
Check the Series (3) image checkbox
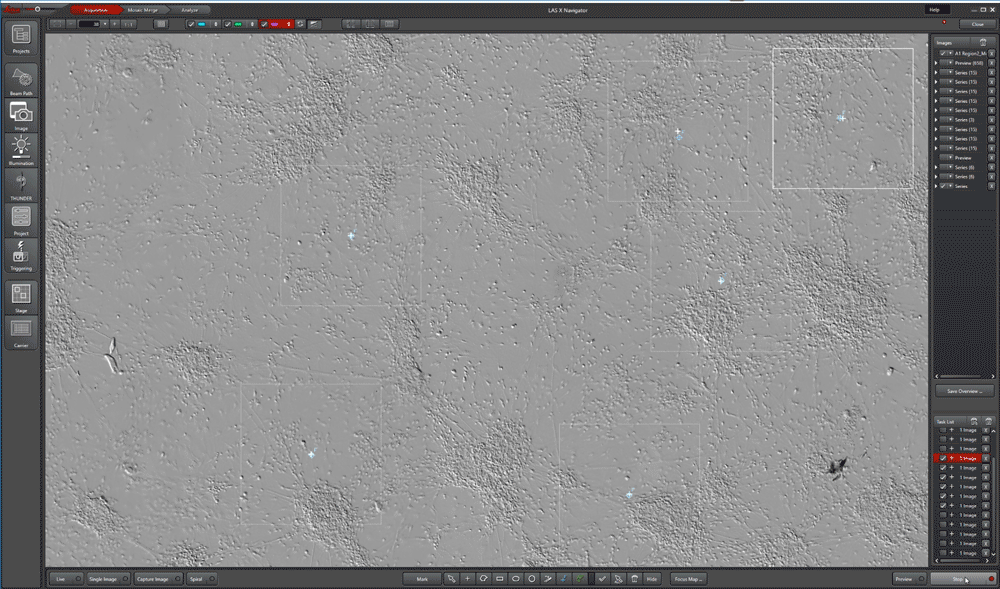943,120
